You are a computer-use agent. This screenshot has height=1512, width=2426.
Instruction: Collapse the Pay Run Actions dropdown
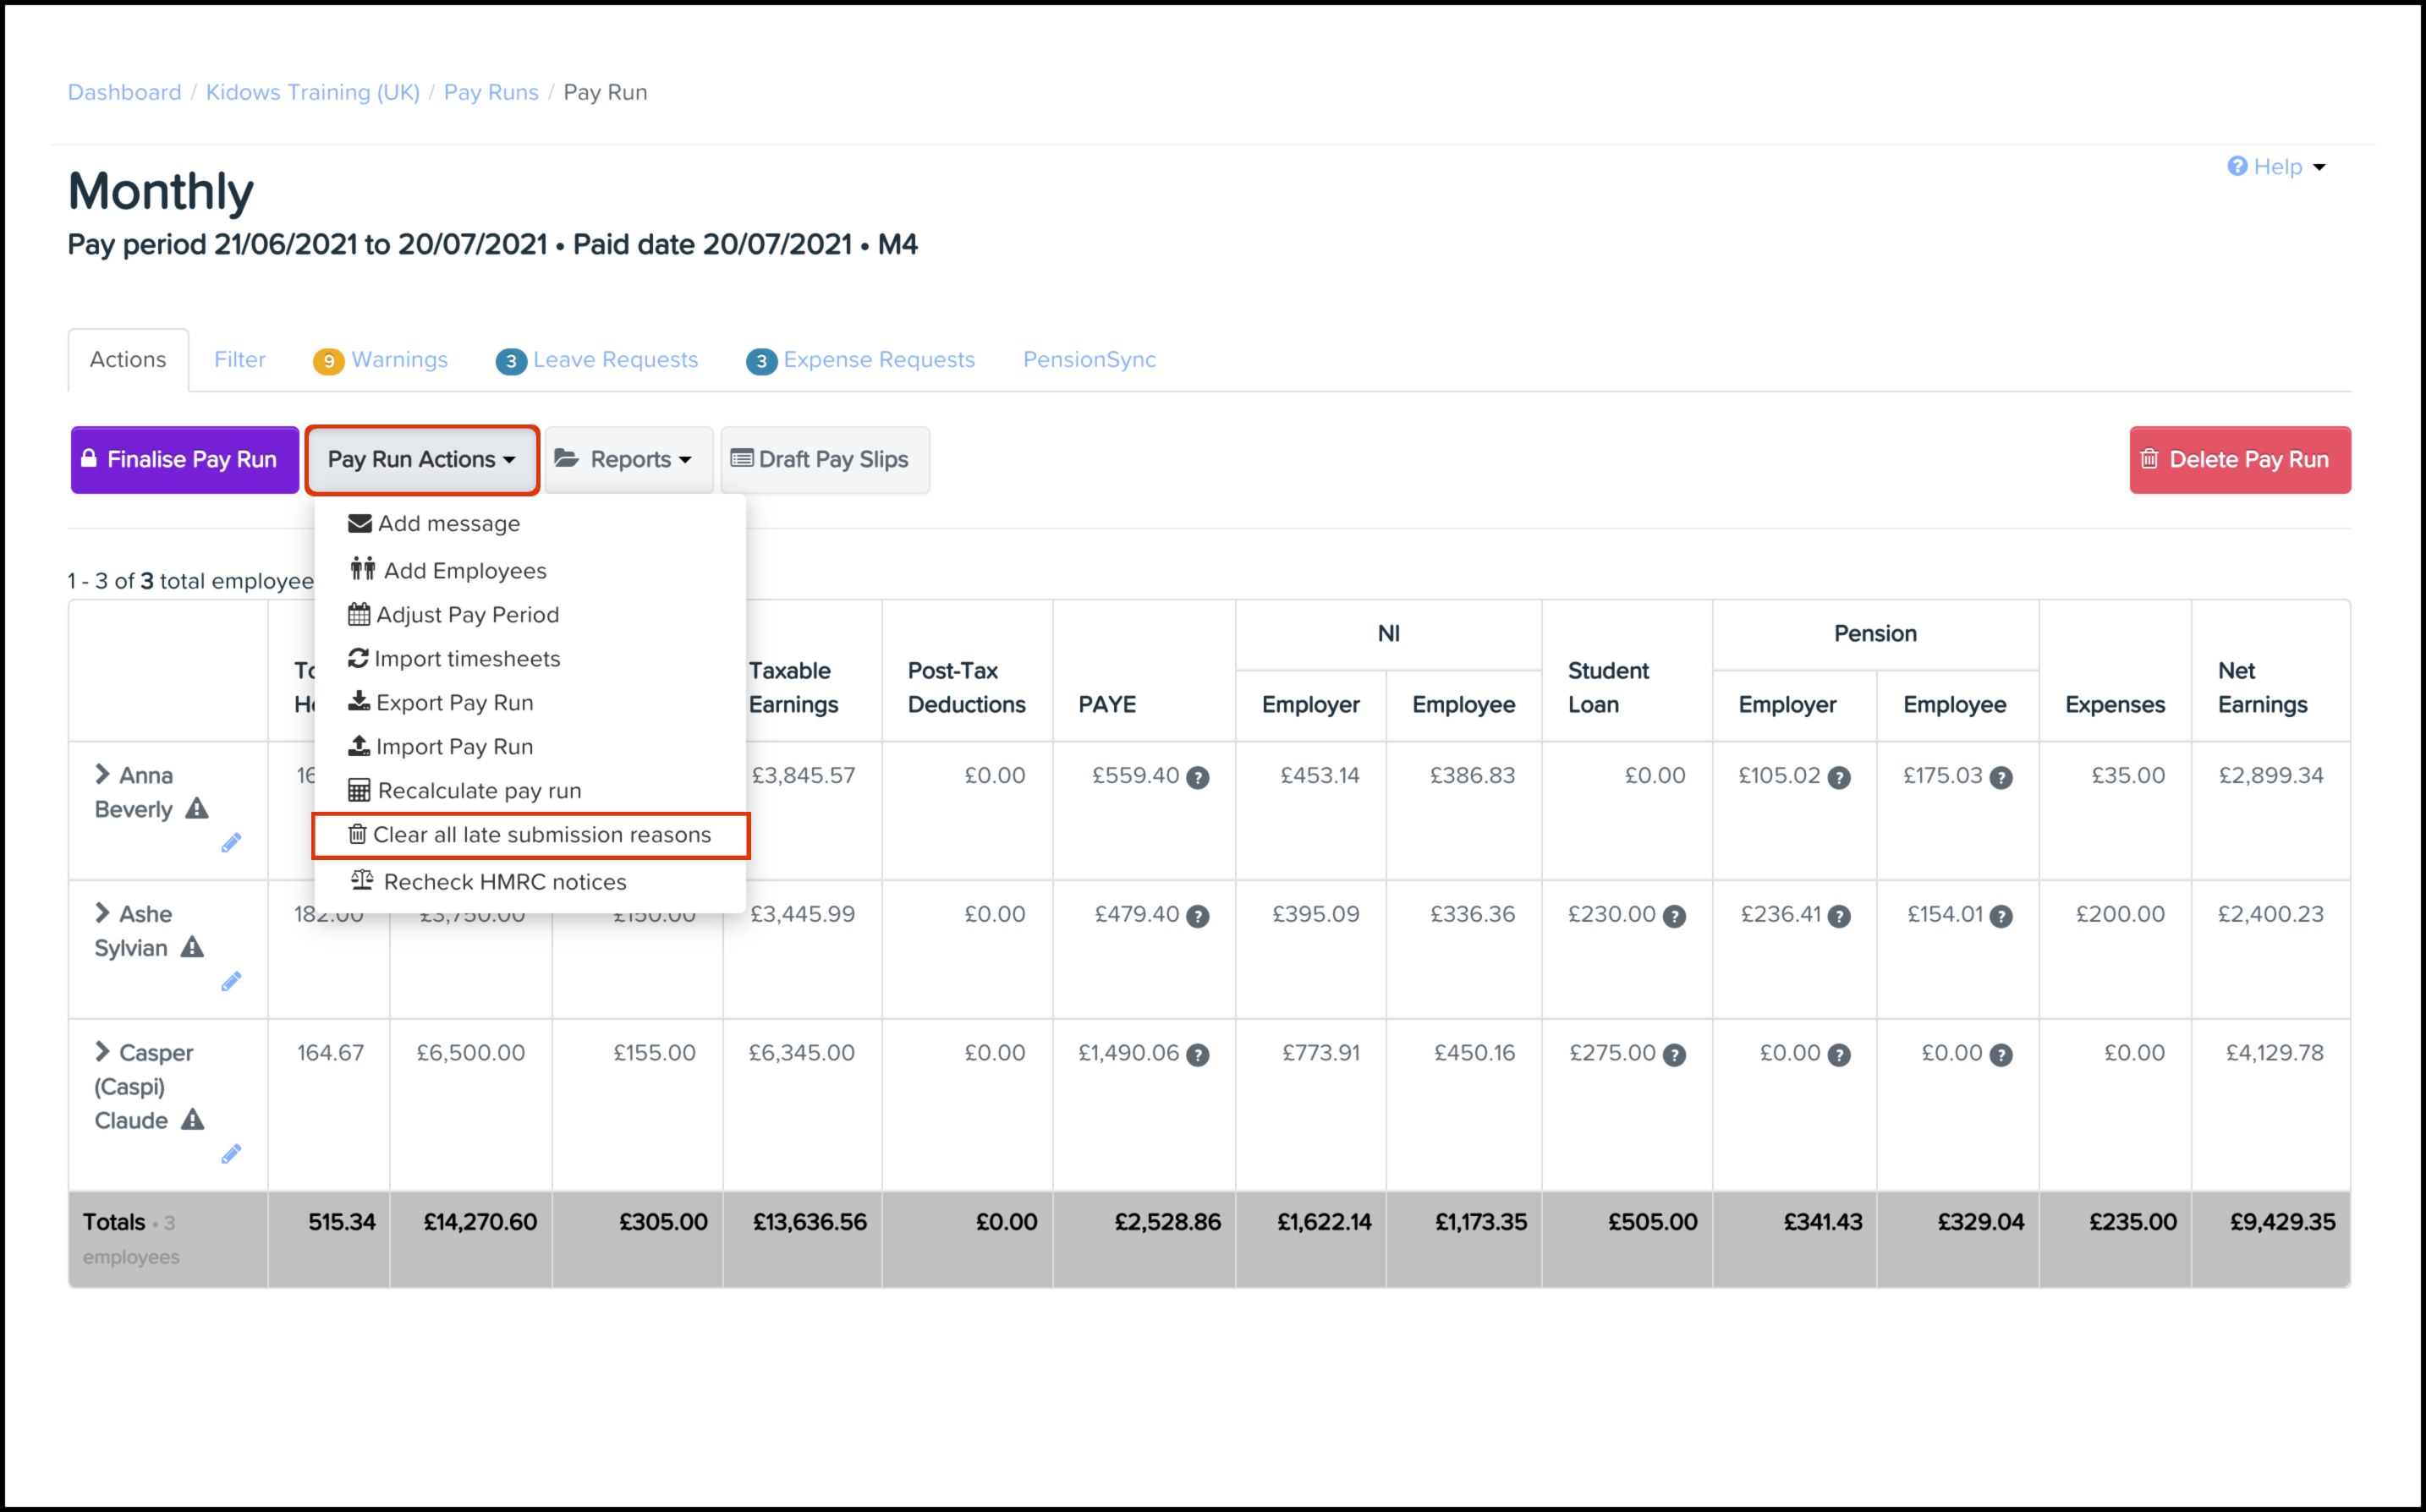pyautogui.click(x=422, y=460)
